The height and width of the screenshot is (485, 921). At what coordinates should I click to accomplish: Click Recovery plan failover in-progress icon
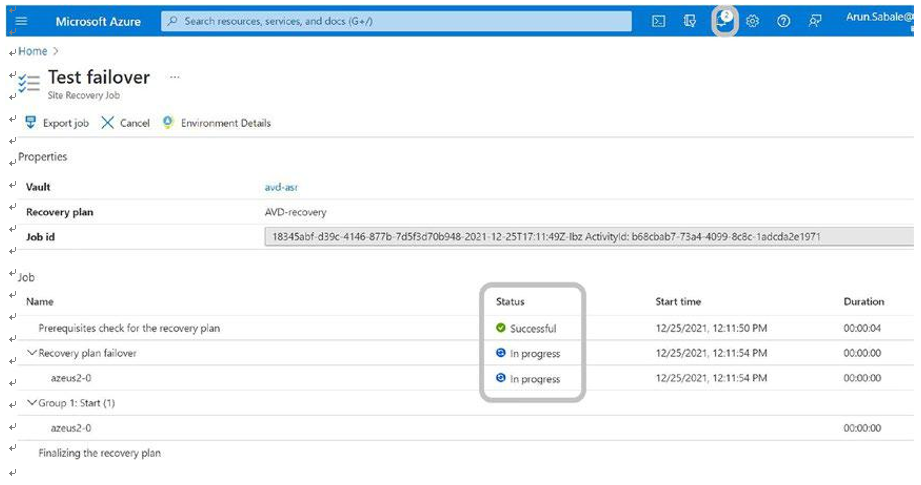[x=500, y=353]
